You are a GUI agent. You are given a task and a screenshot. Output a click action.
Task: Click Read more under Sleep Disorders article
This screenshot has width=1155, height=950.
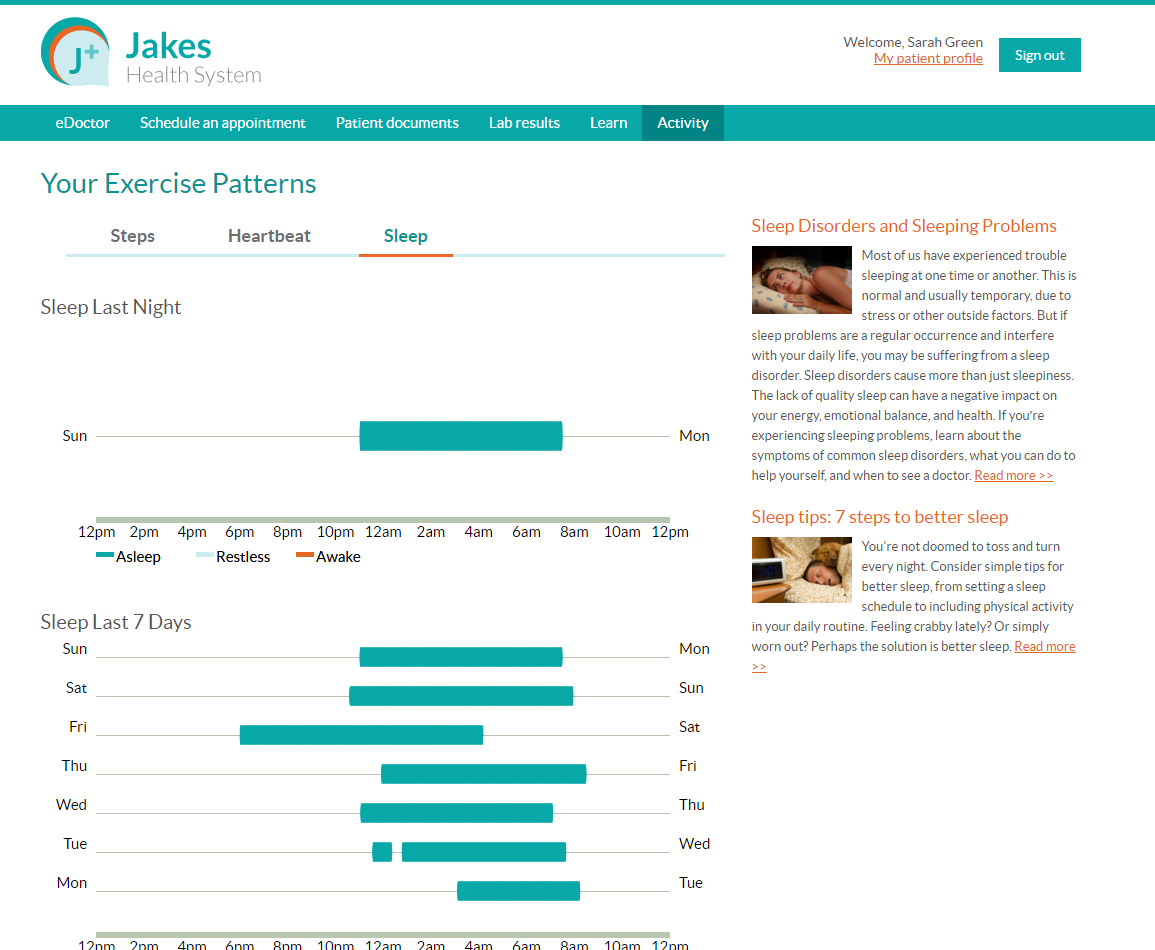coord(1013,476)
